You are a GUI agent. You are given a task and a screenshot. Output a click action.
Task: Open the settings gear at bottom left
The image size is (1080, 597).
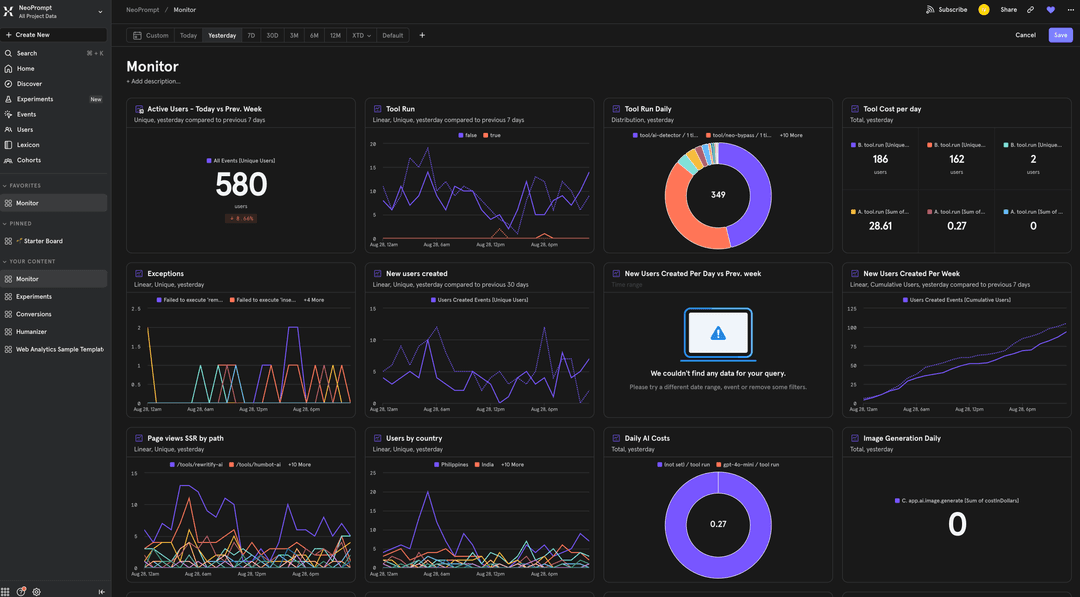point(35,590)
